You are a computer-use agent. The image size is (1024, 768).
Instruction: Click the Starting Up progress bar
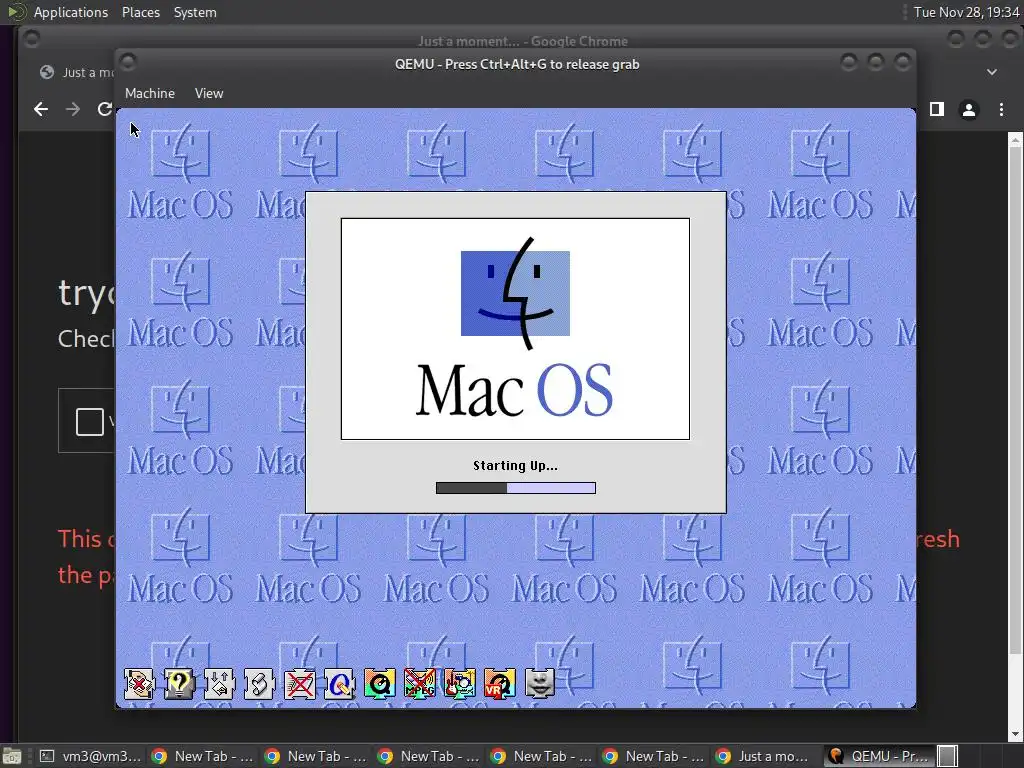click(x=516, y=488)
